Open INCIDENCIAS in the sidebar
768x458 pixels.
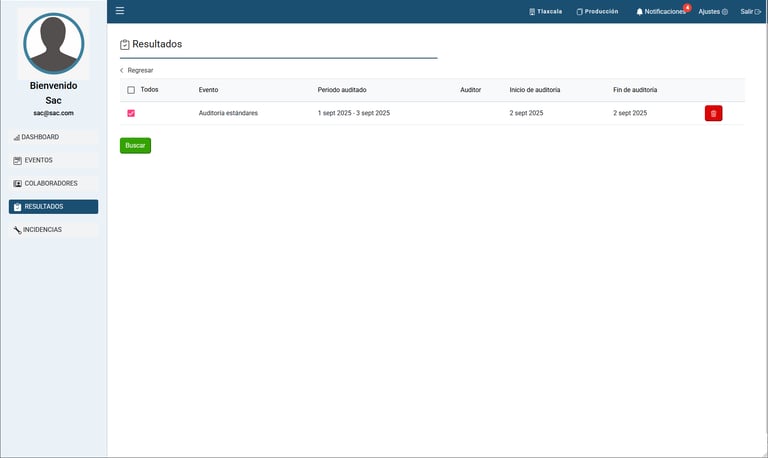[x=53, y=230]
